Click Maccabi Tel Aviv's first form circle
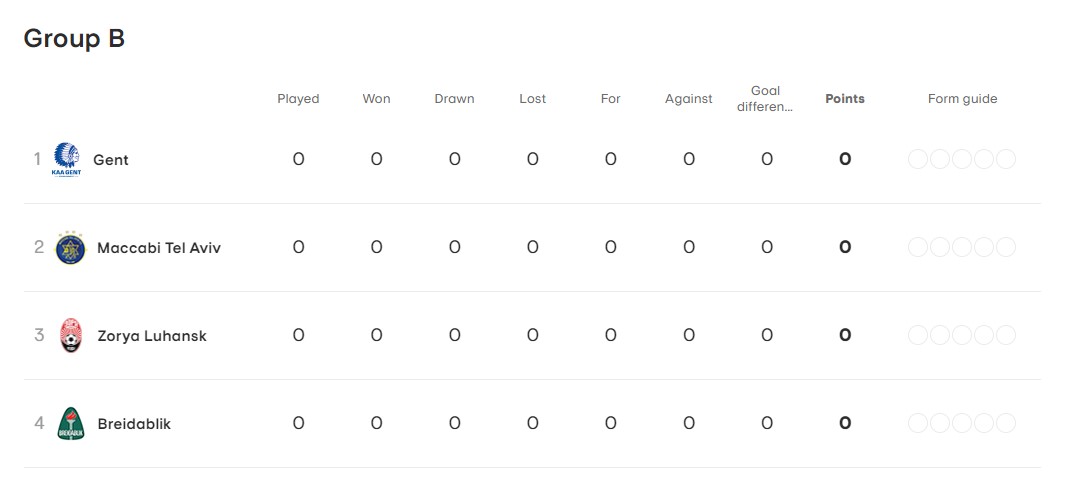The width and height of the screenshot is (1065, 484). click(x=918, y=247)
